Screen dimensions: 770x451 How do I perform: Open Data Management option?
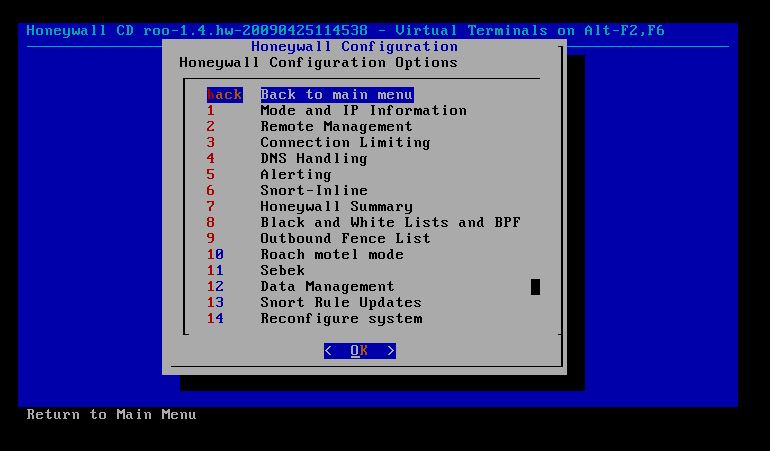pyautogui.click(x=328, y=286)
